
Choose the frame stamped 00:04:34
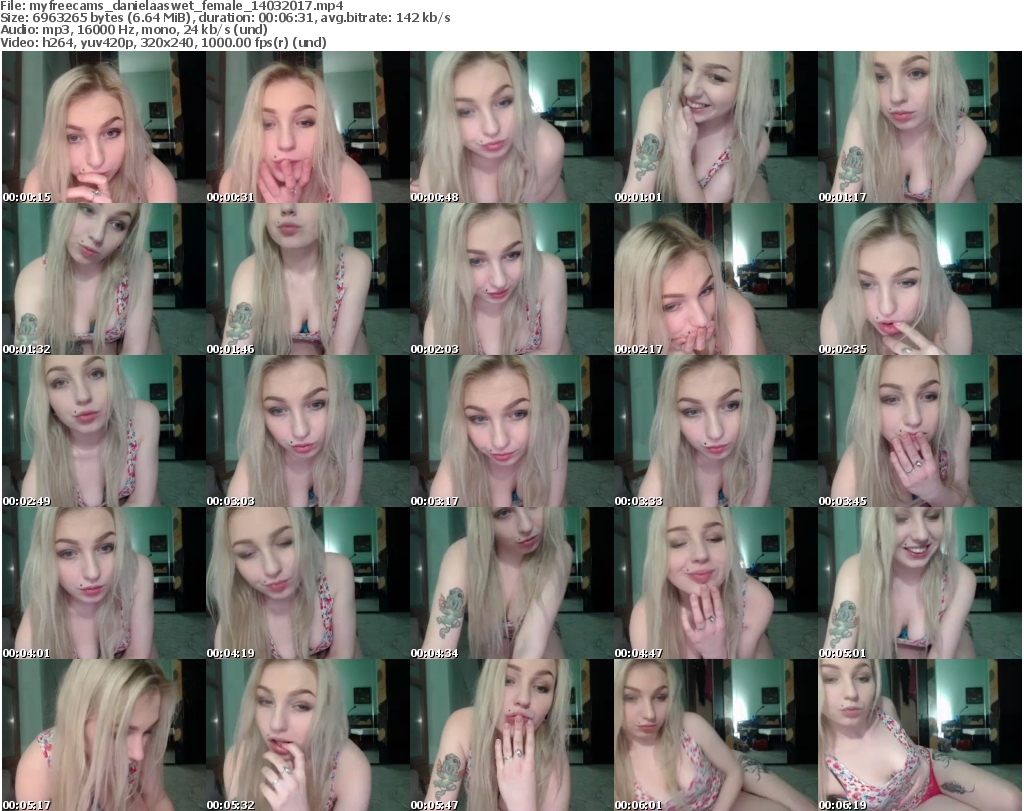pos(511,583)
